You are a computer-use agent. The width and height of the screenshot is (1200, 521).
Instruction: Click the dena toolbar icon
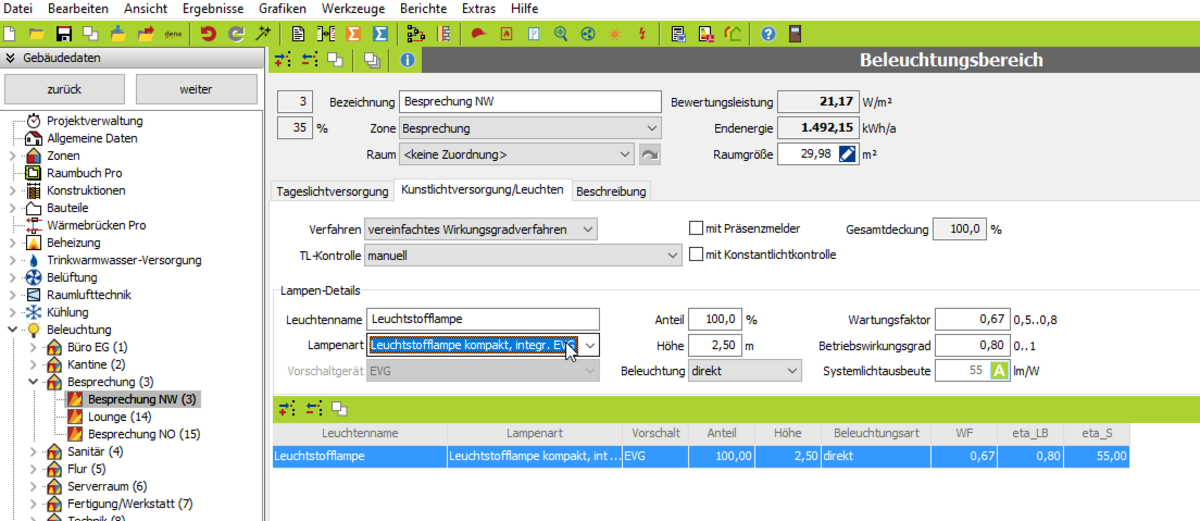[x=172, y=33]
